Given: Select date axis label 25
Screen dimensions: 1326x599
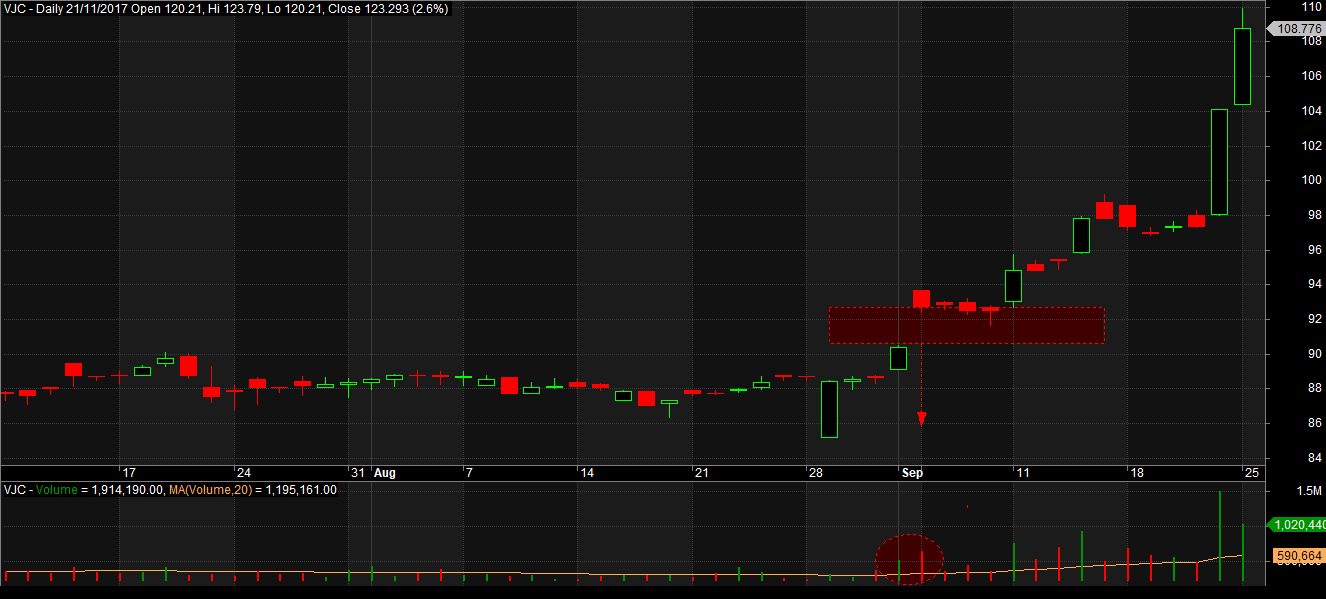Looking at the screenshot, I should [x=1251, y=473].
